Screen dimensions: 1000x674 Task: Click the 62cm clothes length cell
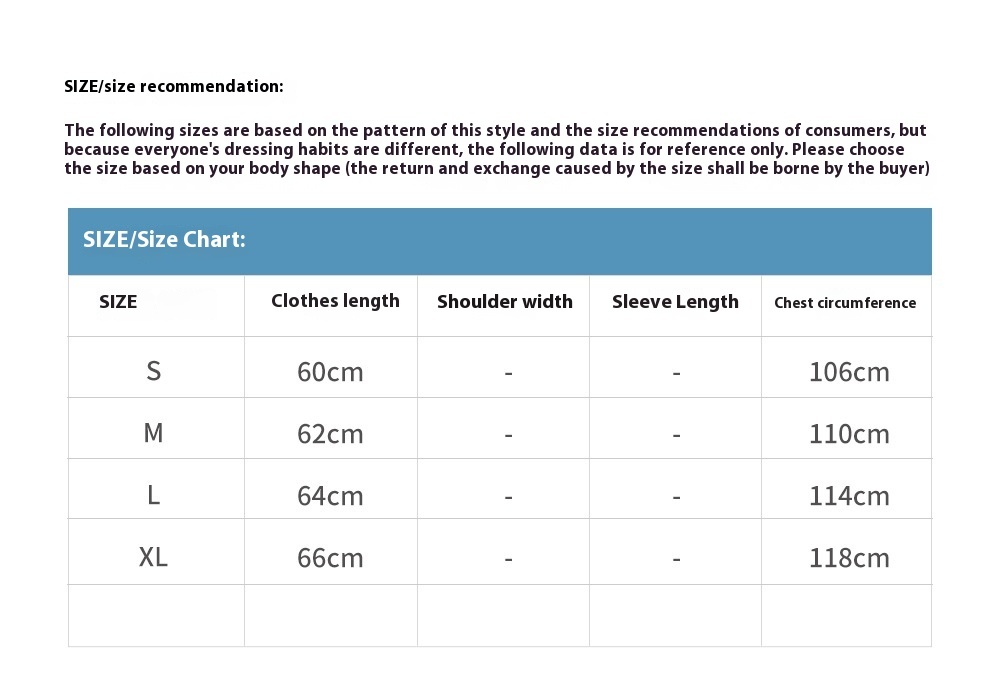(330, 434)
